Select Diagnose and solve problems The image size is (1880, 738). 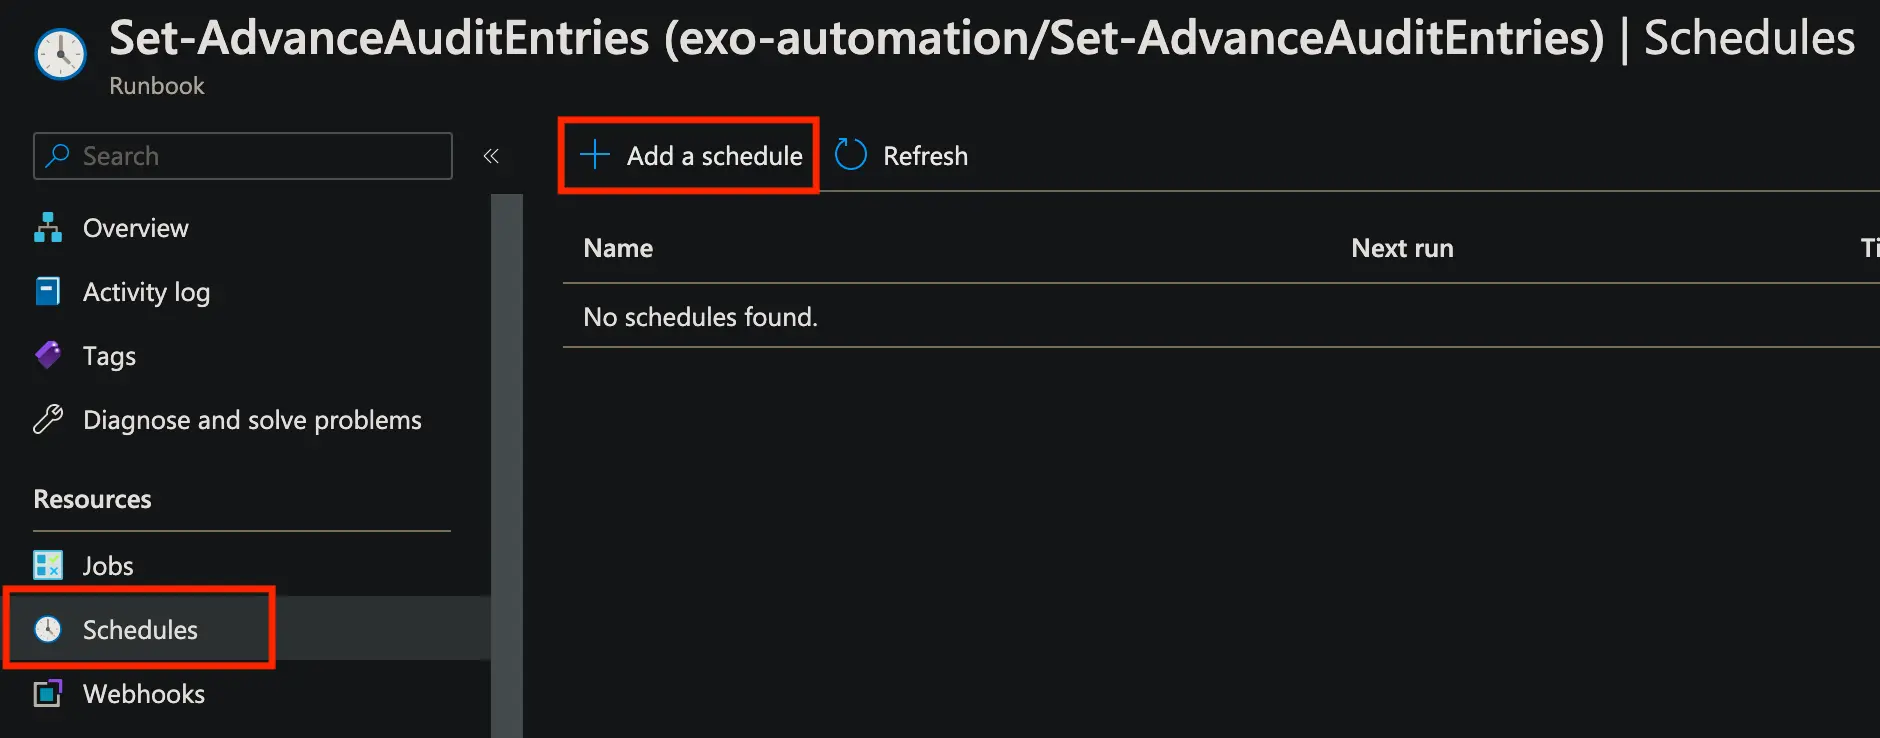pyautogui.click(x=252, y=420)
